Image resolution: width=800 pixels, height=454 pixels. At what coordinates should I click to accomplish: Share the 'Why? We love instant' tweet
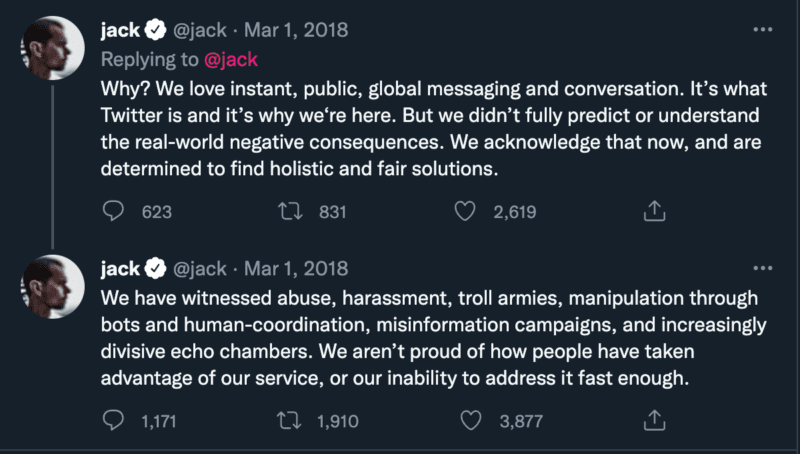[x=654, y=211]
